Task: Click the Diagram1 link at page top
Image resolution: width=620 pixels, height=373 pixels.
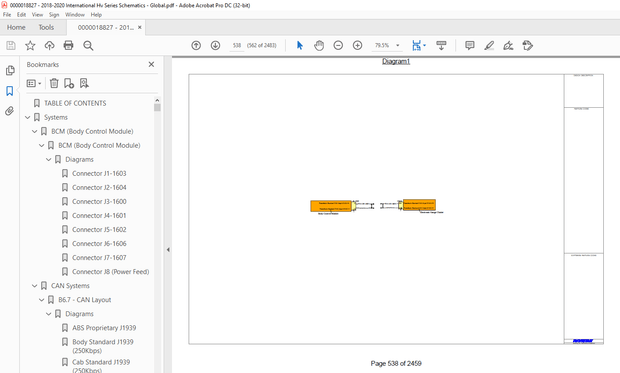Action: pos(396,61)
